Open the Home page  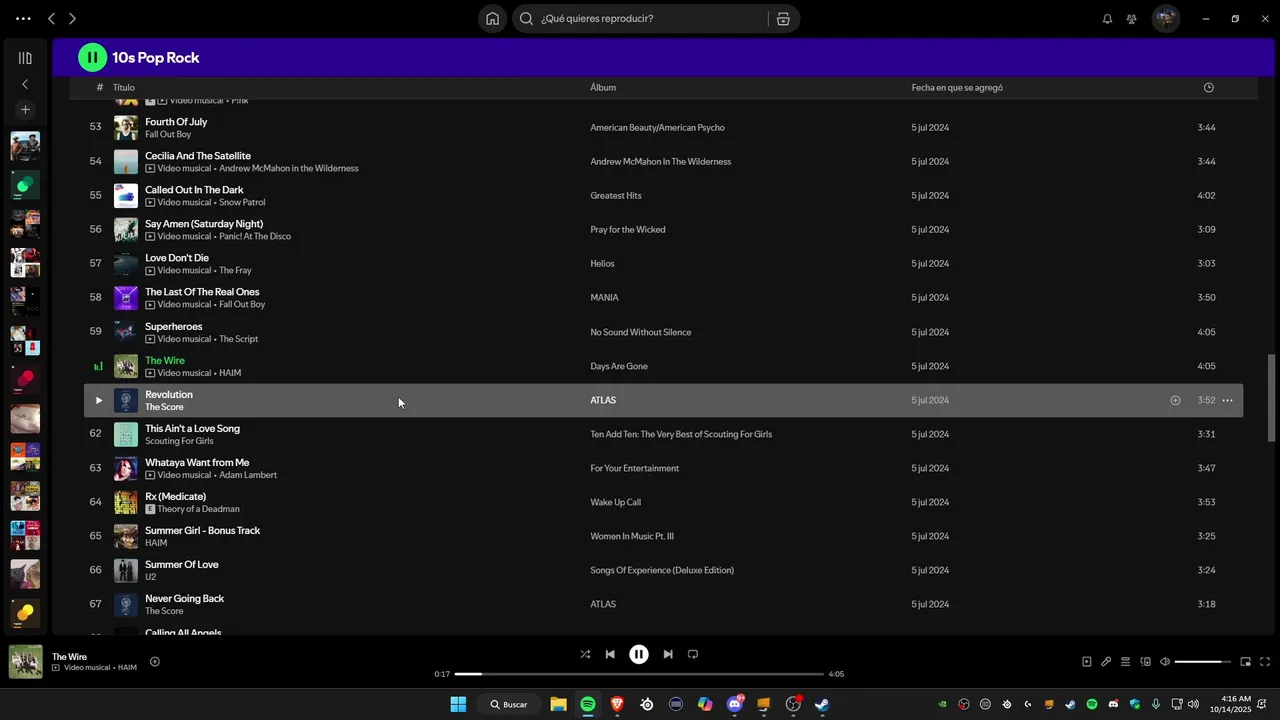point(493,18)
